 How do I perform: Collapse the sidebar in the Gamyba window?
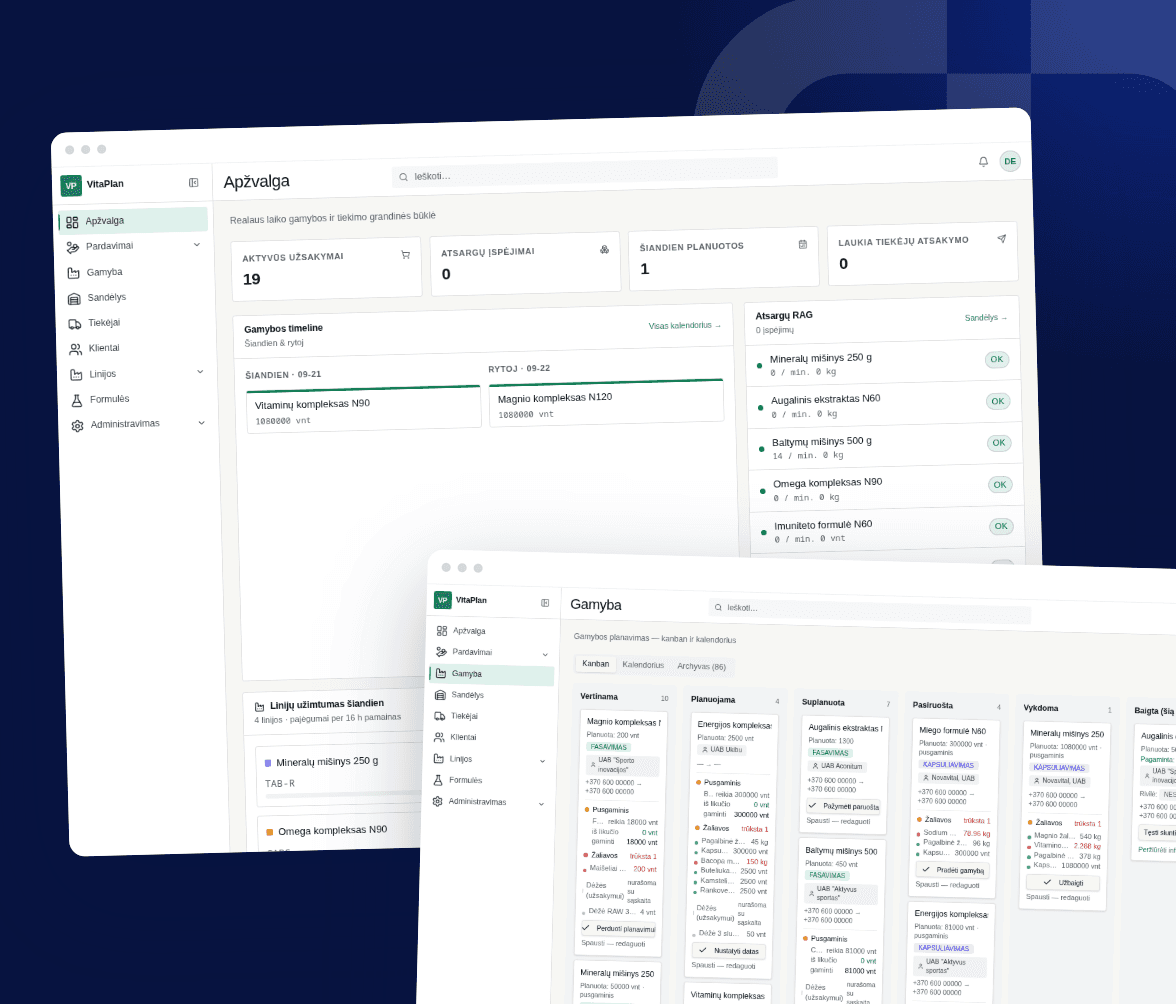point(545,603)
